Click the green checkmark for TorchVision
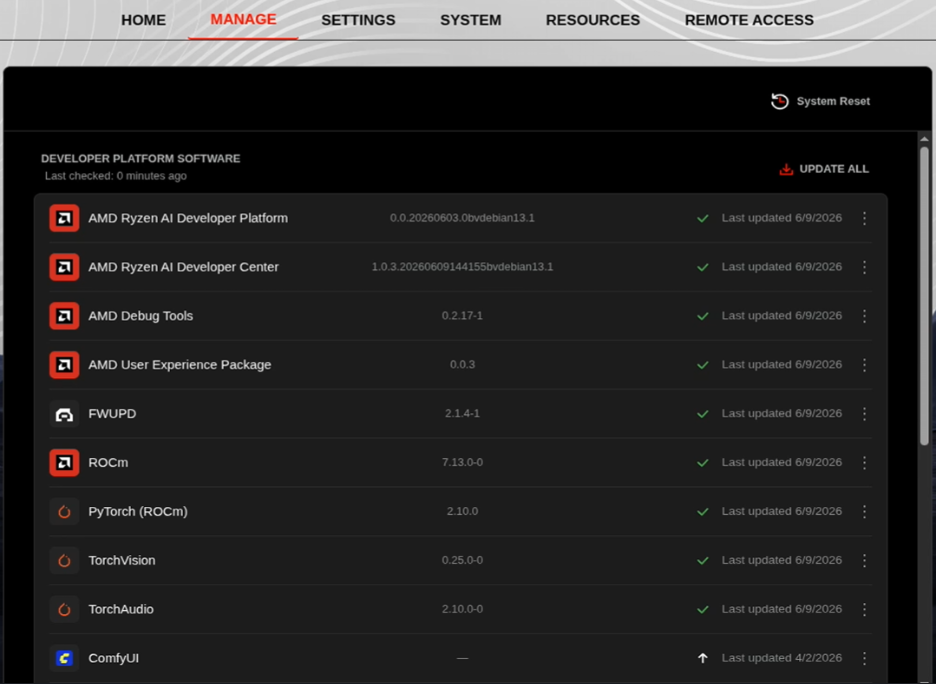 click(x=703, y=561)
